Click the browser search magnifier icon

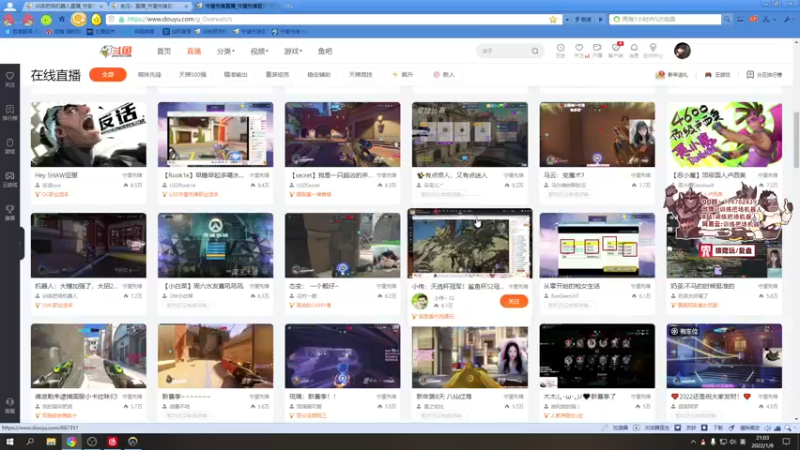727,19
